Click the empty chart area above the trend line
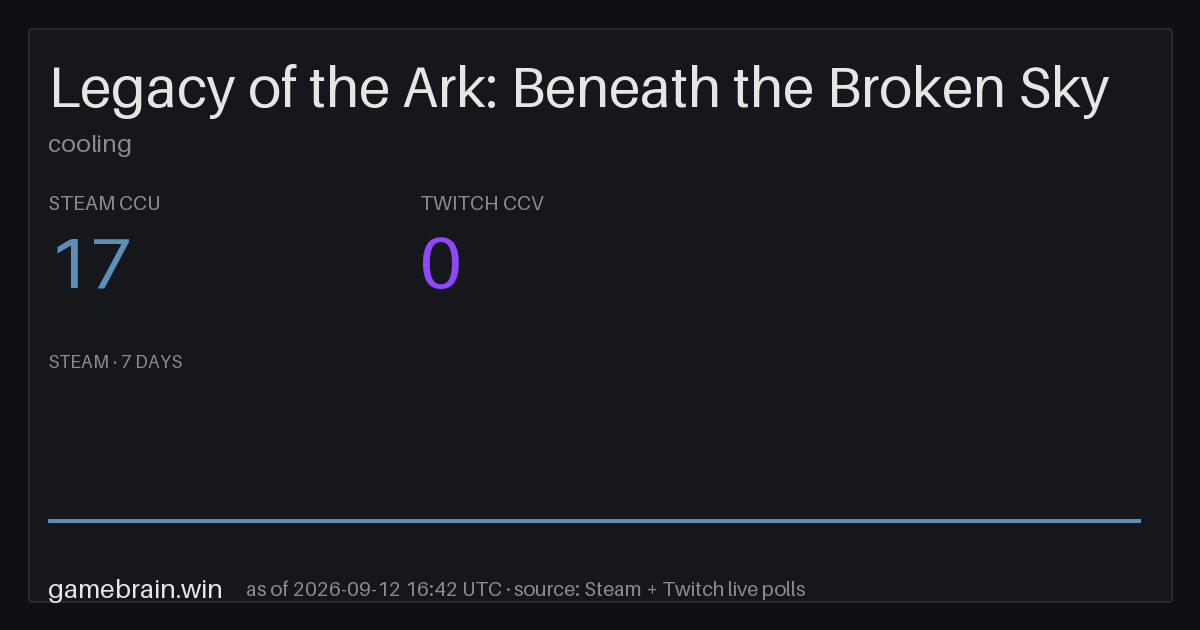The width and height of the screenshot is (1200, 630). coord(594,445)
